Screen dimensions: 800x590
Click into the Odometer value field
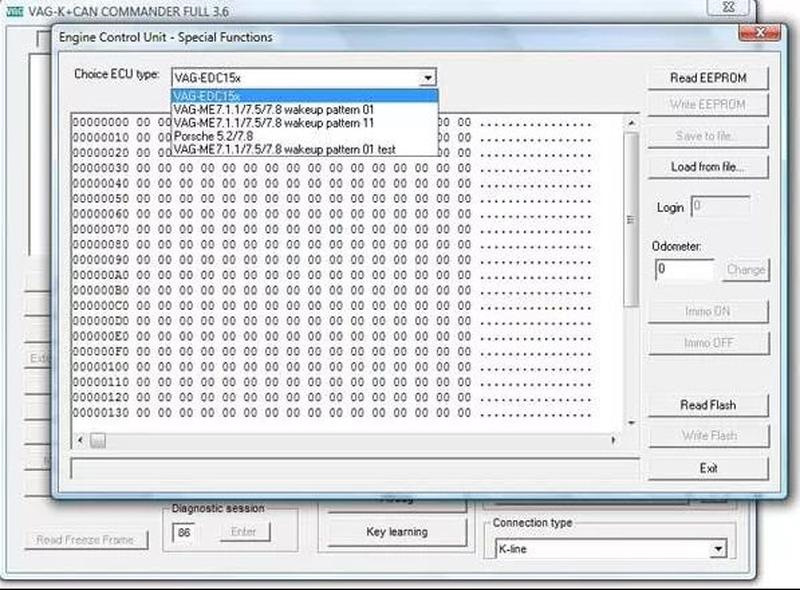pos(685,269)
